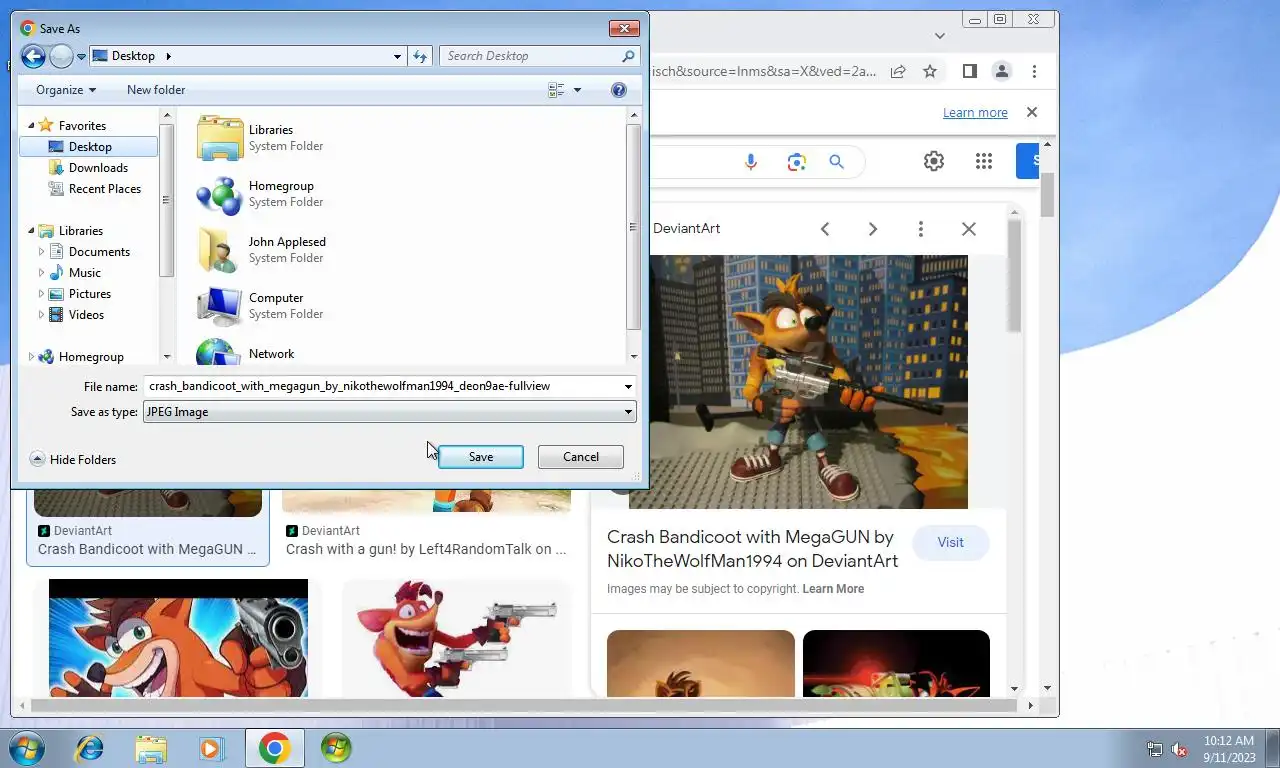
Task: Change your view icon in dialog toolbar
Action: coord(557,90)
